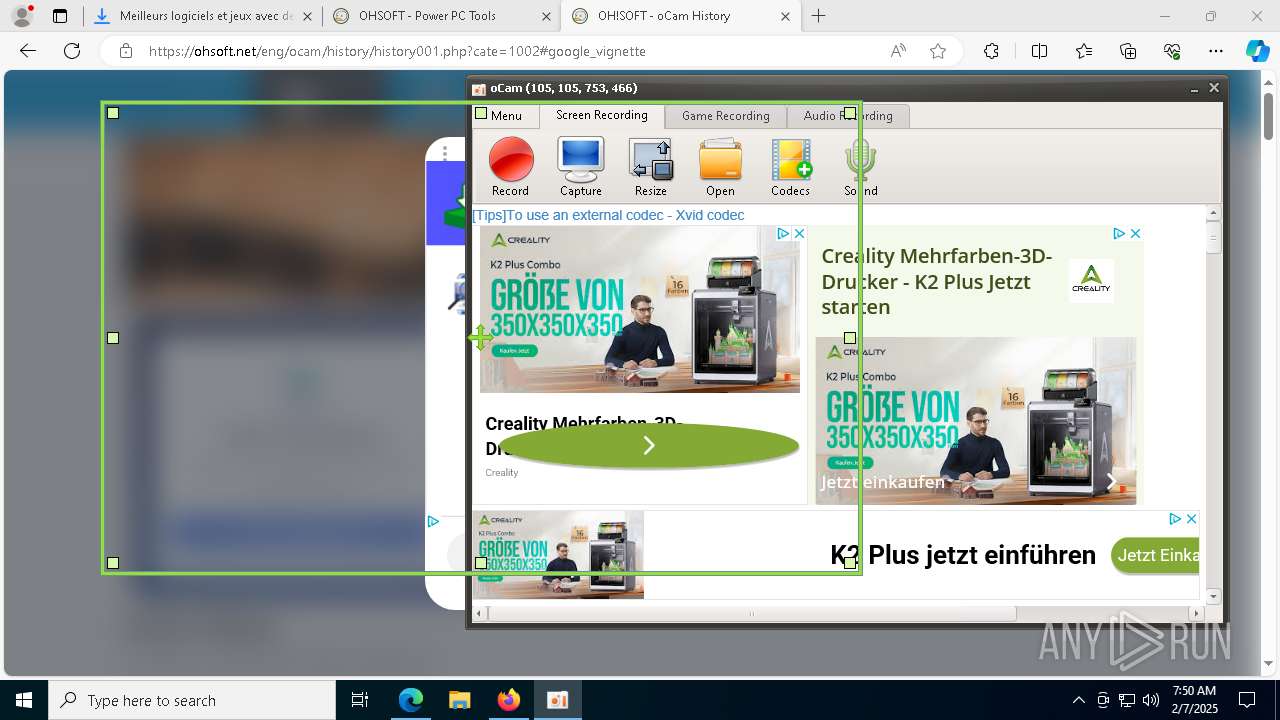Image resolution: width=1280 pixels, height=720 pixels.
Task: Switch to the Screen Recording tab
Action: tap(602, 115)
